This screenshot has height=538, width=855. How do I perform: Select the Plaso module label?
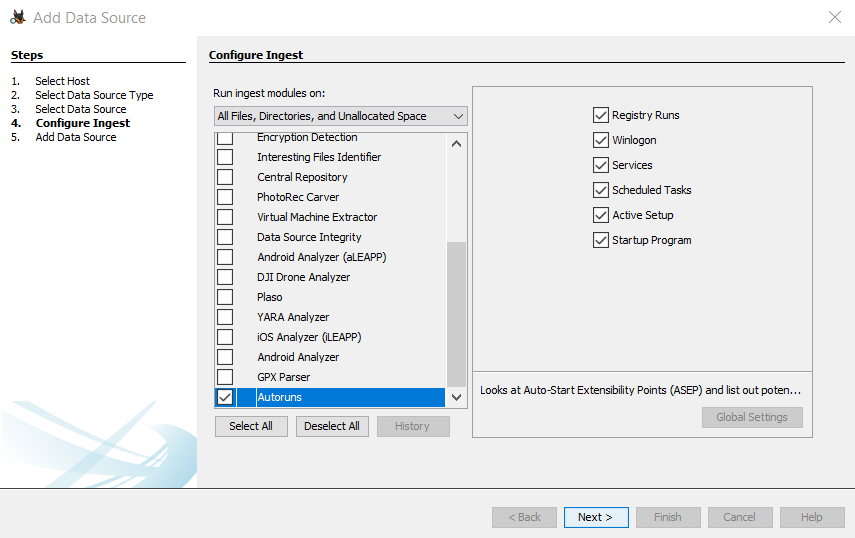tap(270, 297)
